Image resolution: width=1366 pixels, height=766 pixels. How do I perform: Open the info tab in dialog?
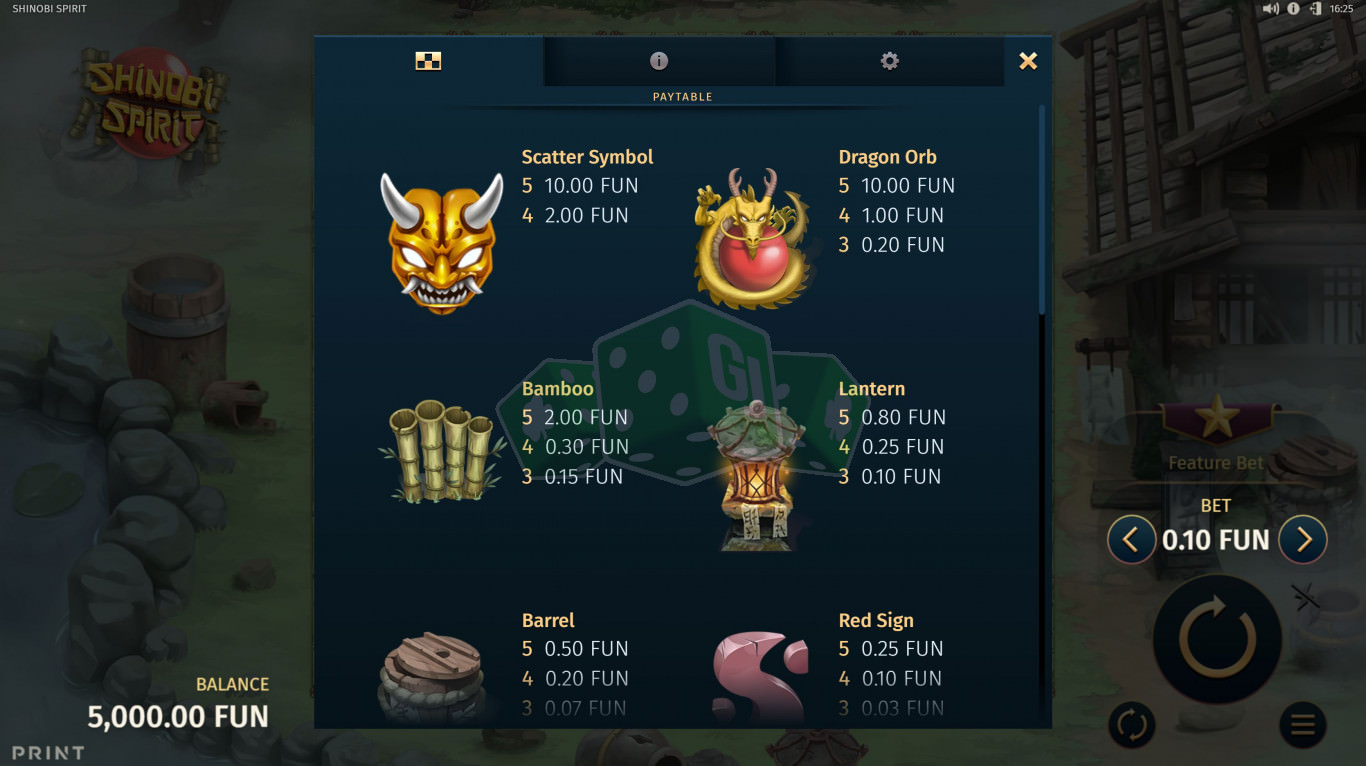658,61
